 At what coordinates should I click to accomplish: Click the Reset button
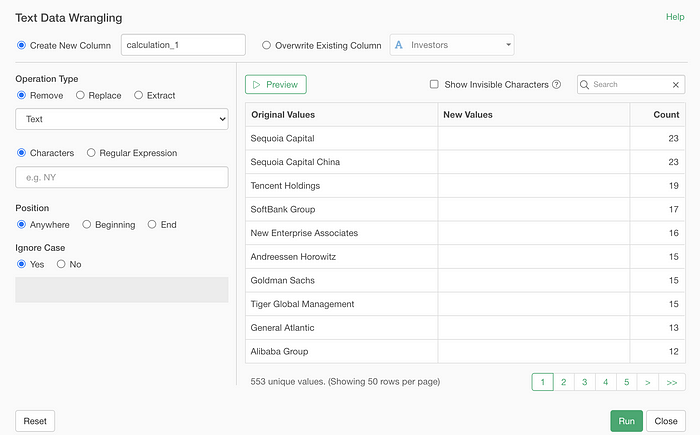(x=35, y=421)
